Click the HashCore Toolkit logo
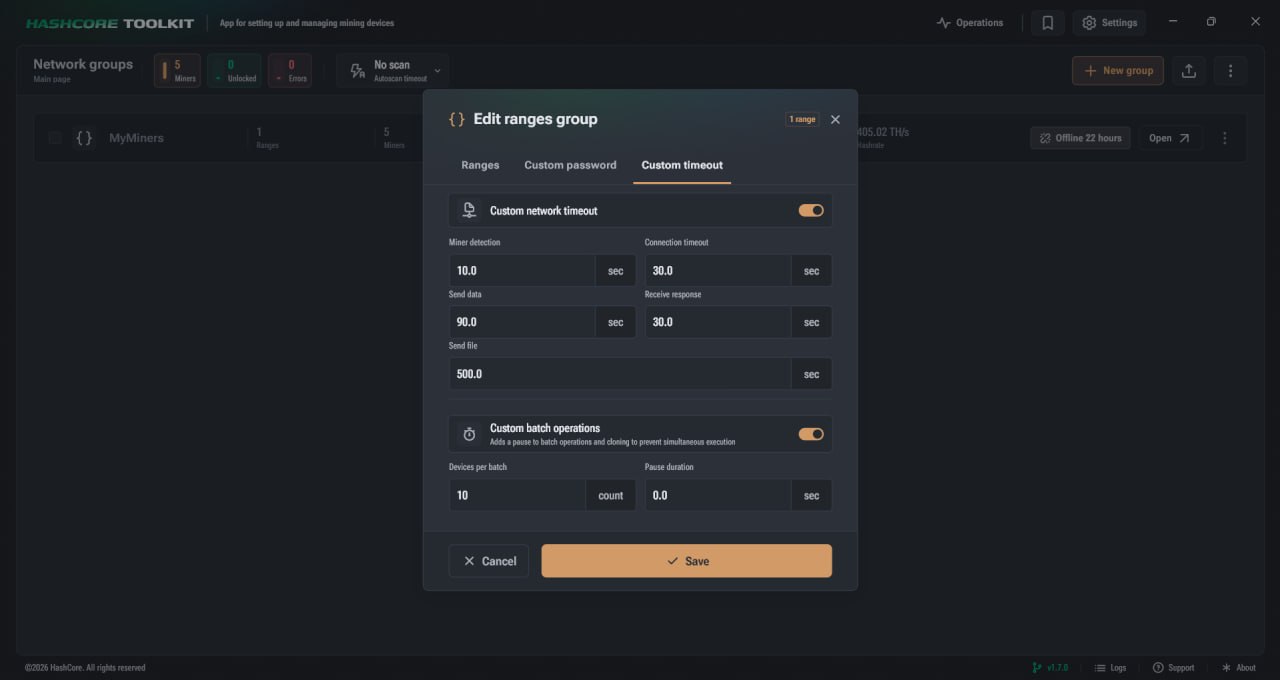Image resolution: width=1280 pixels, height=680 pixels. tap(110, 23)
